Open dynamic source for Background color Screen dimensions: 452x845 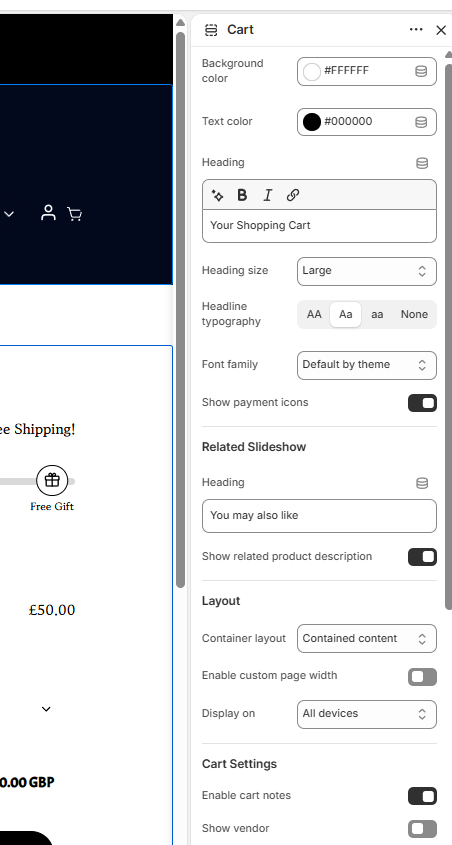click(421, 71)
